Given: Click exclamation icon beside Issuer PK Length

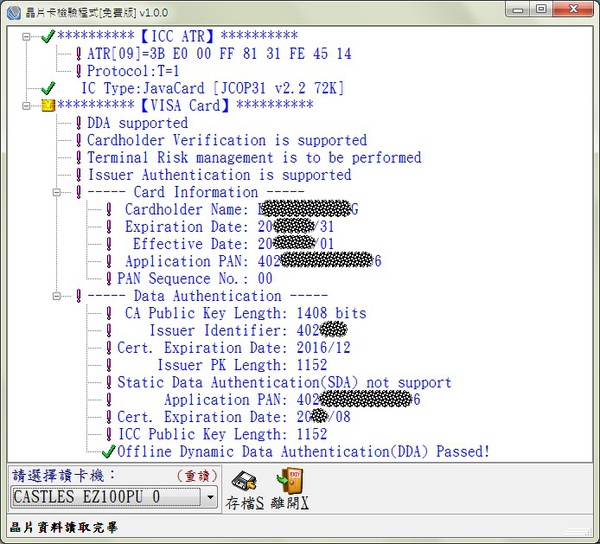Looking at the screenshot, I should [x=109, y=365].
